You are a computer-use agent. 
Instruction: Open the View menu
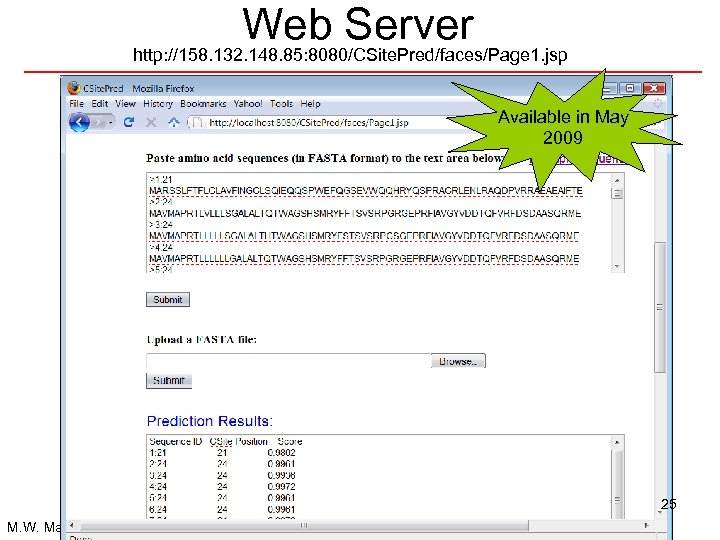point(125,104)
